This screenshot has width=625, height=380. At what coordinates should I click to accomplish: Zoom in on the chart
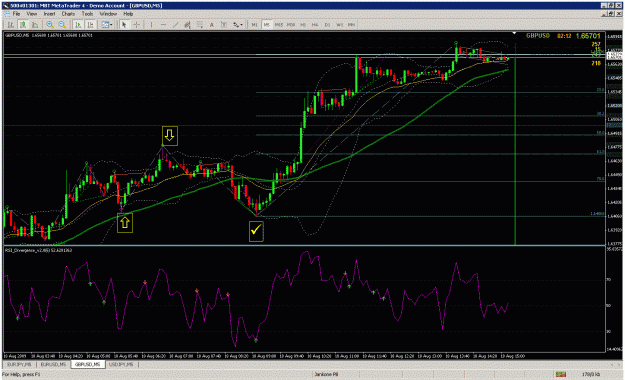pyautogui.click(x=50, y=25)
